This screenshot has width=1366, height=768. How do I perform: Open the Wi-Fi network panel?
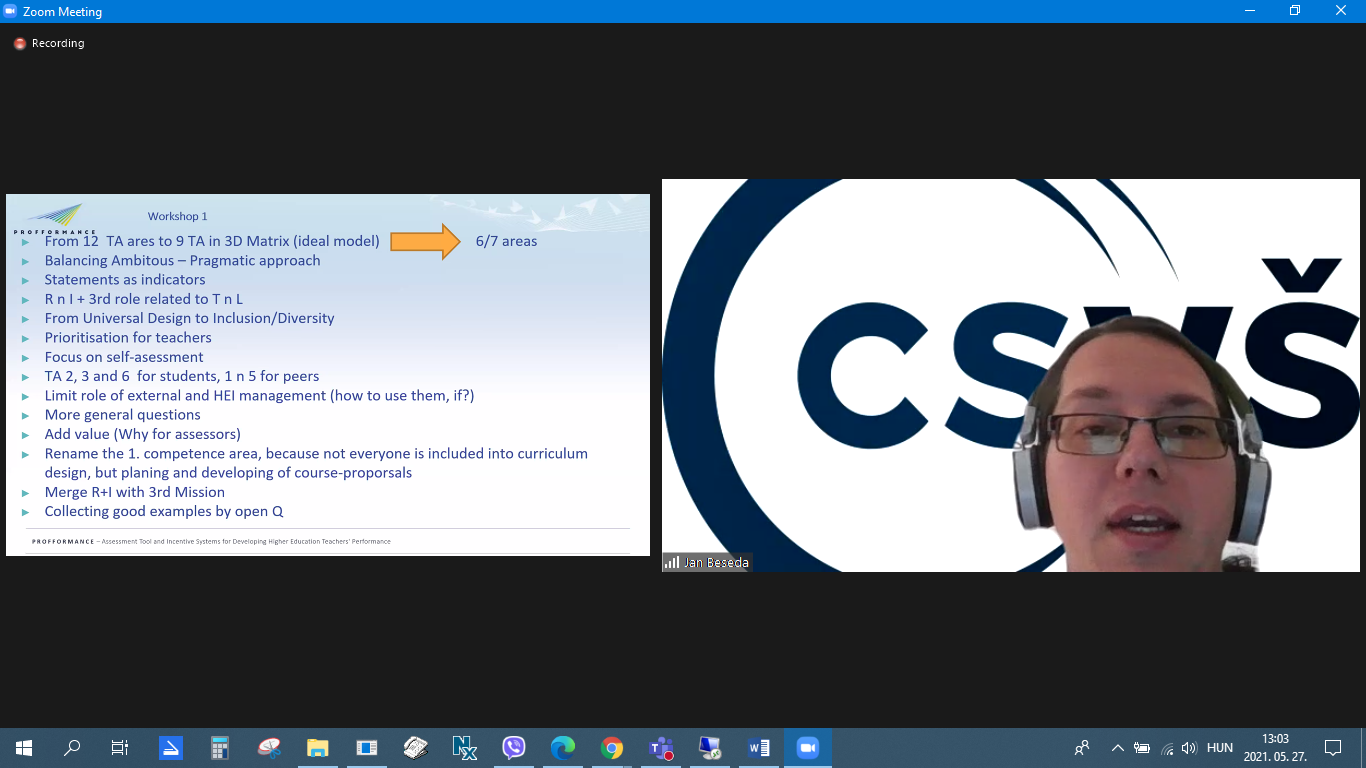[1166, 748]
